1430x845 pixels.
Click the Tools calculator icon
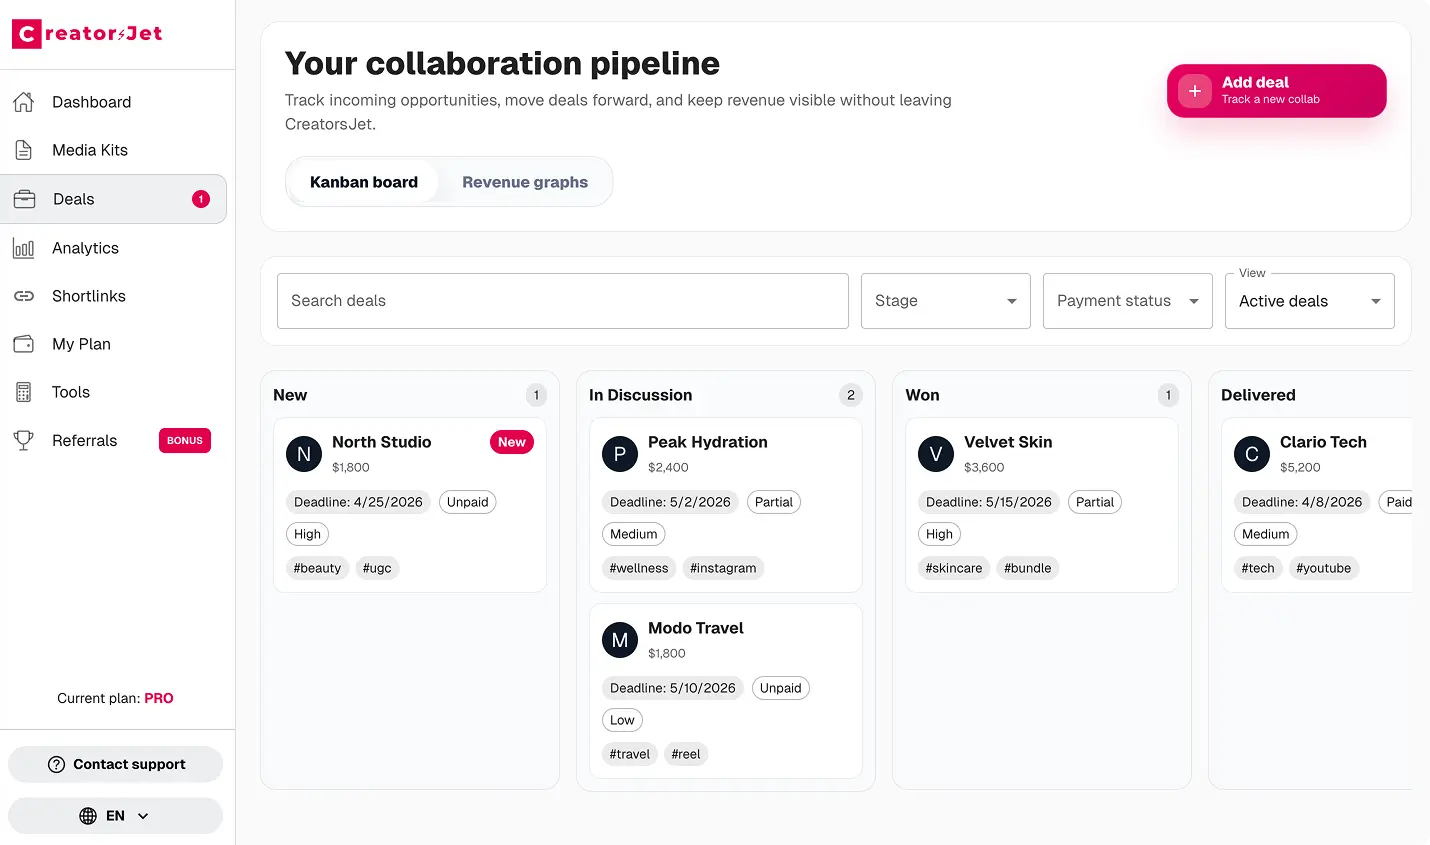coord(24,392)
